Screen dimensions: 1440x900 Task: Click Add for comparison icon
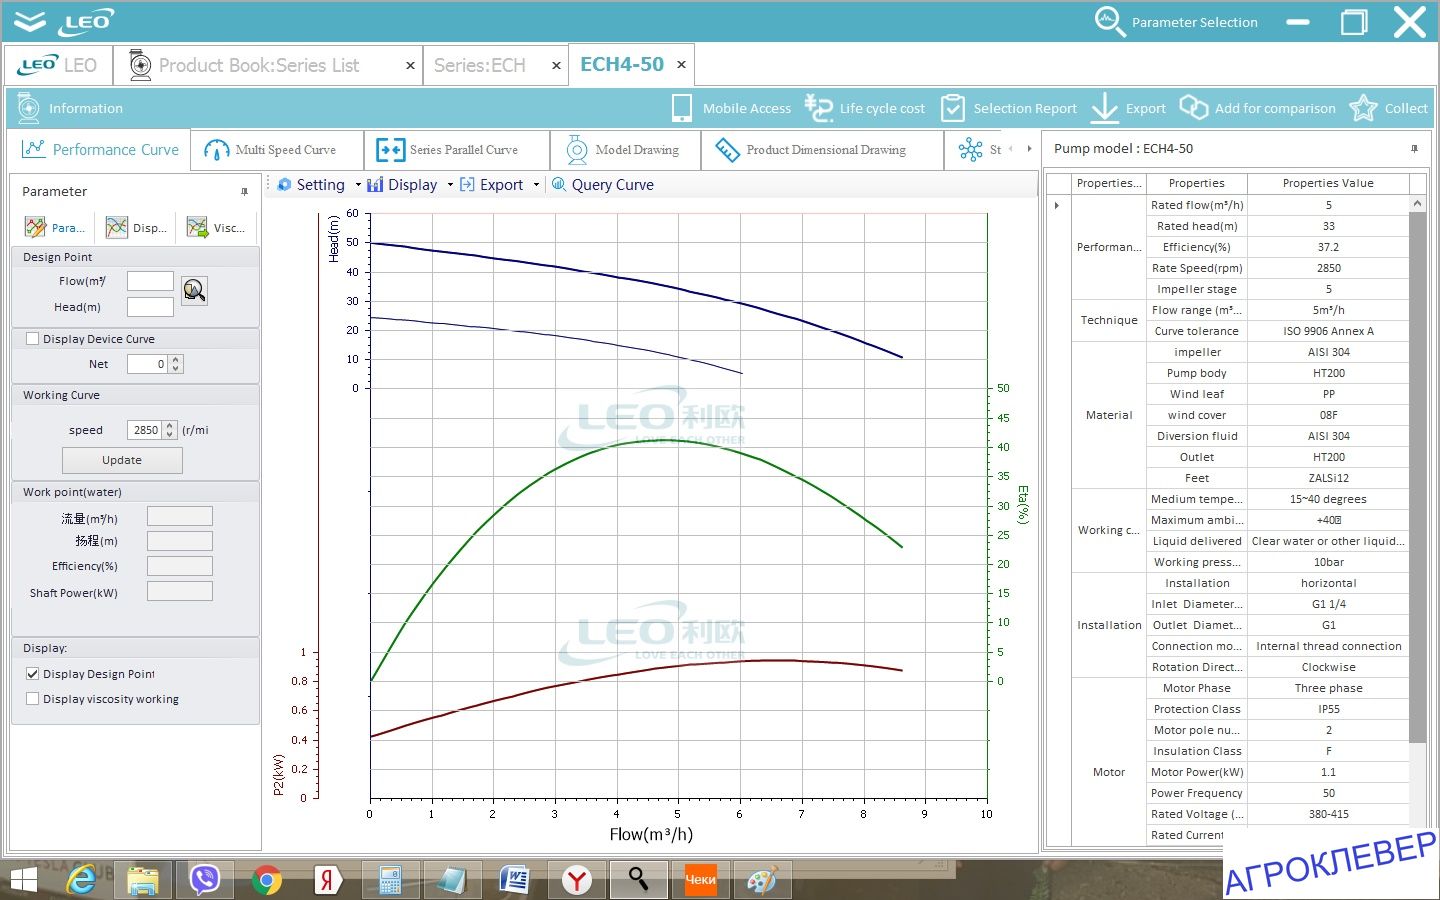[1194, 108]
